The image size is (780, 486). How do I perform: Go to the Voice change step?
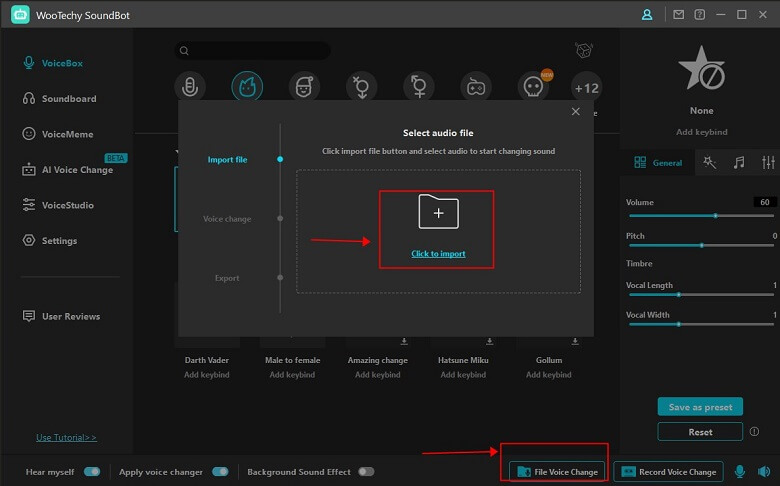(x=227, y=219)
